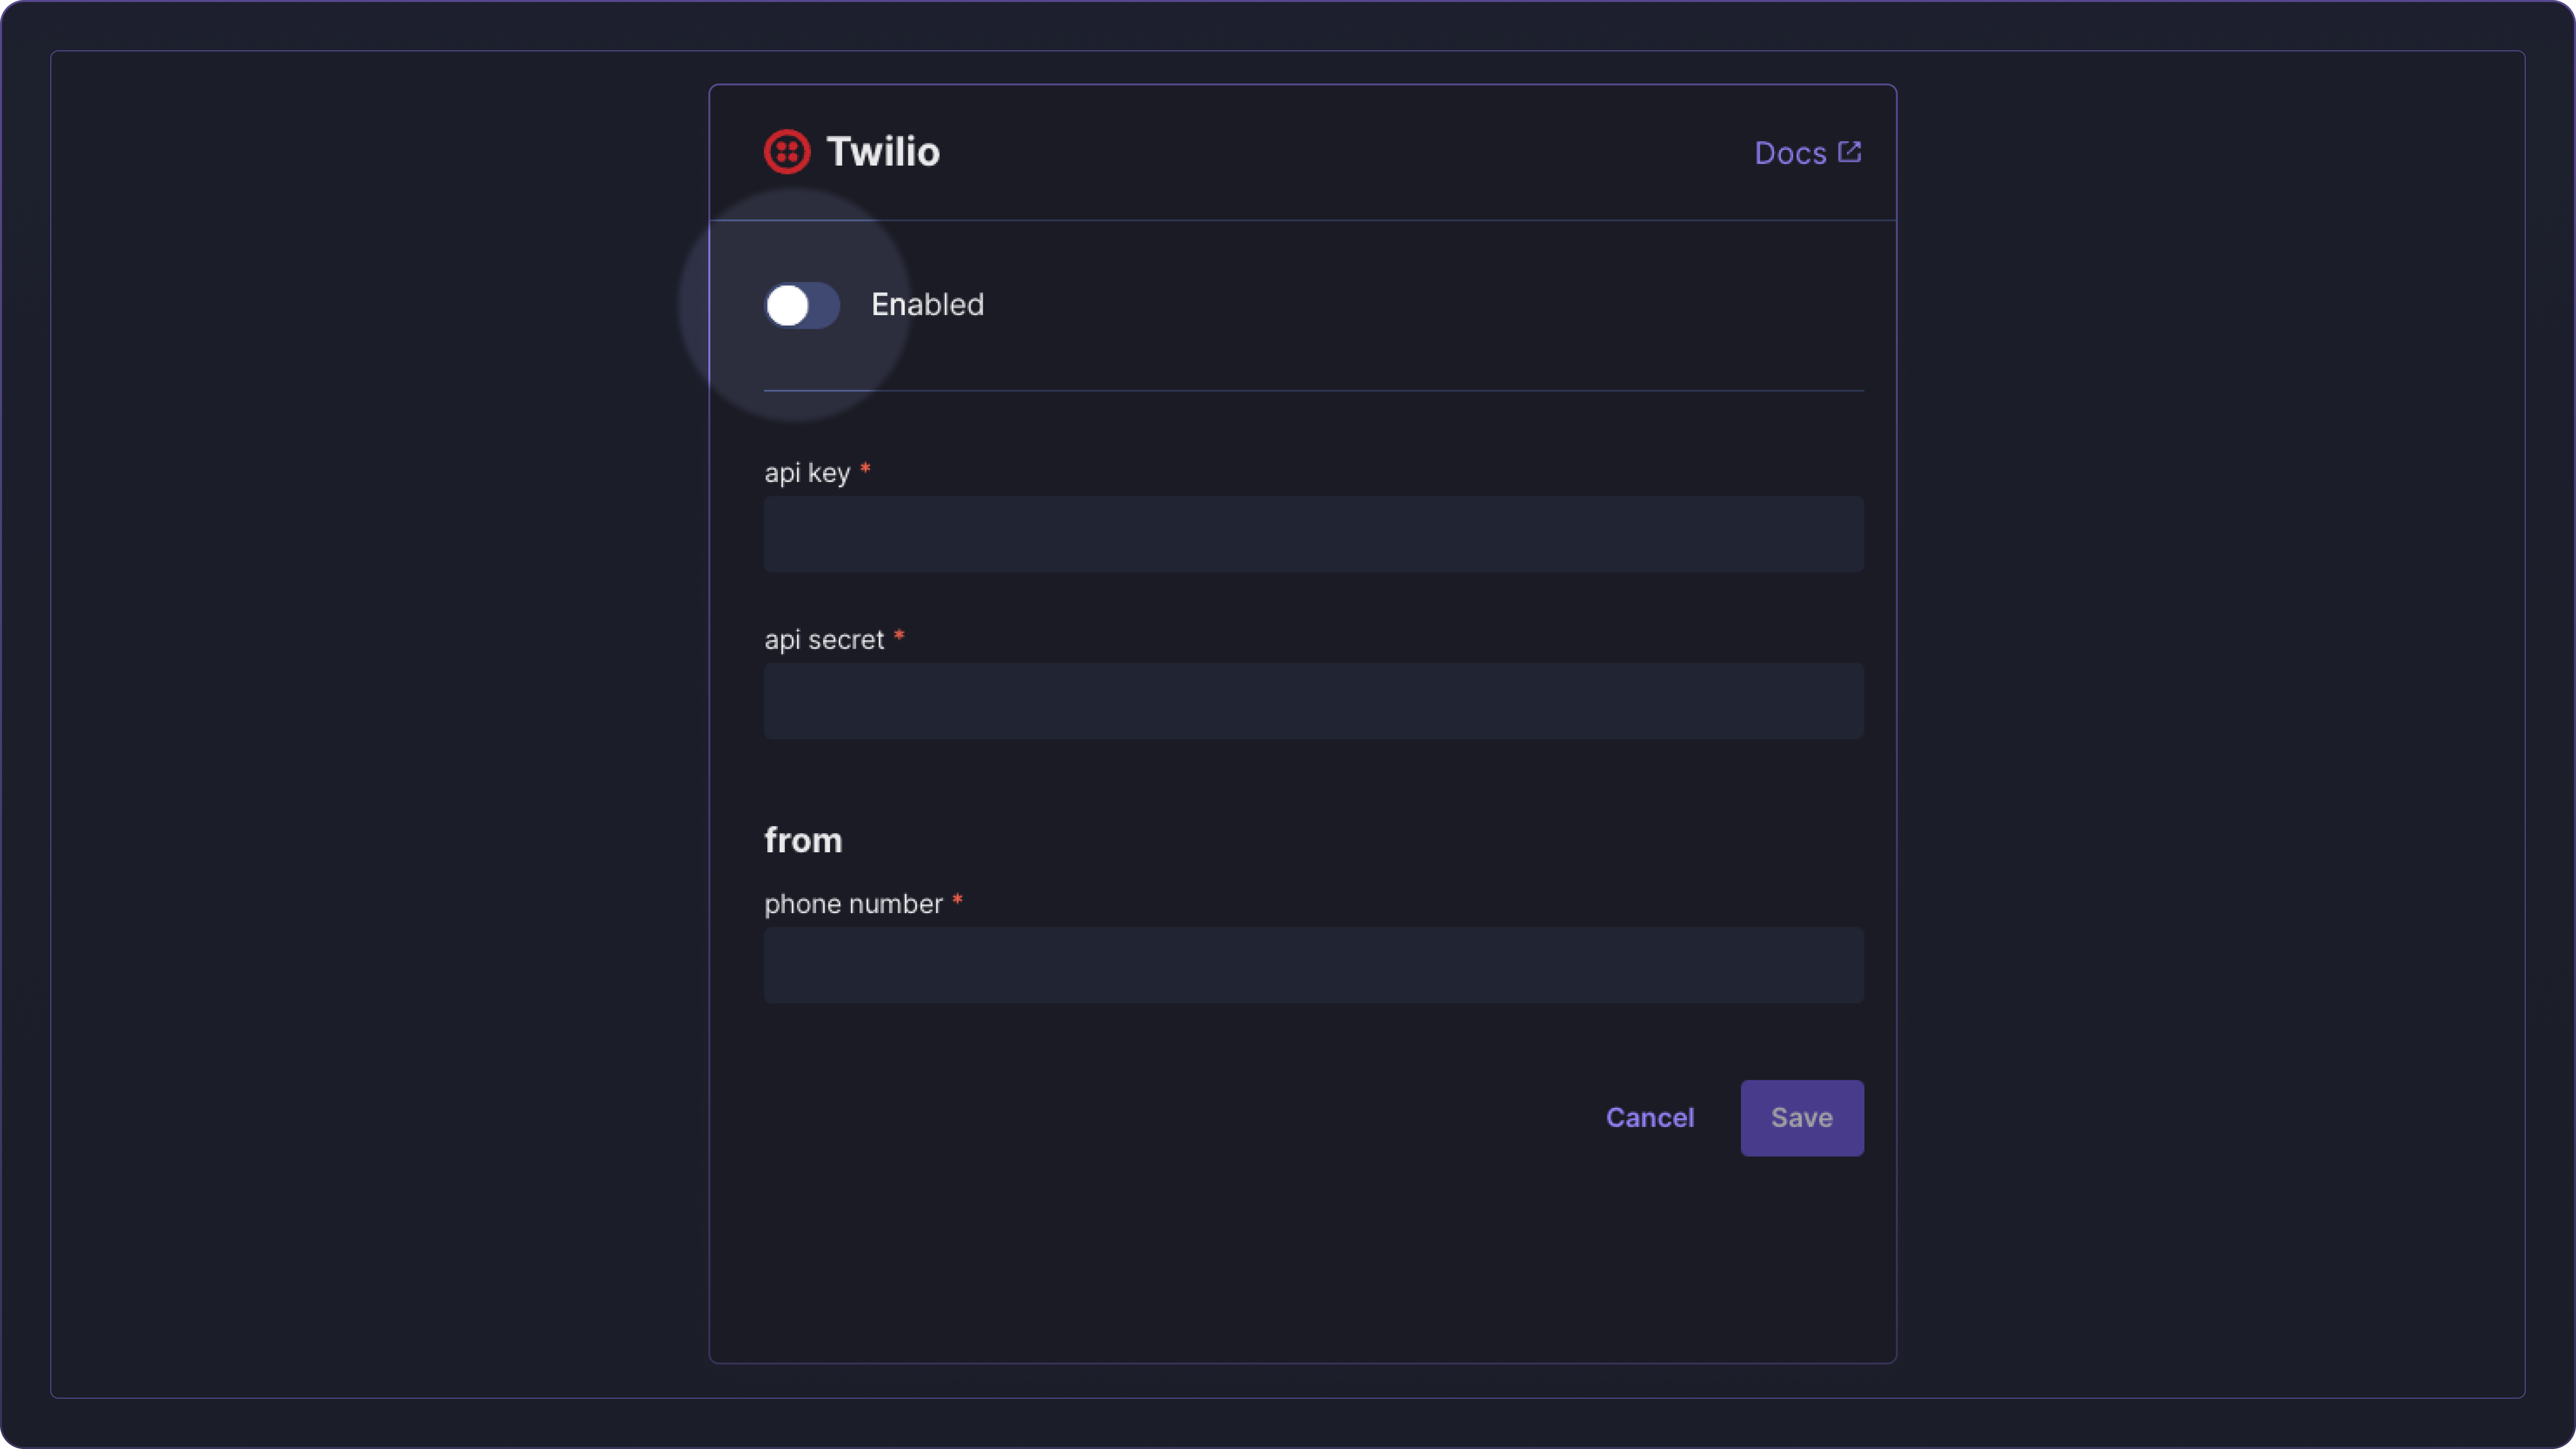Click the divider line below the Enabled toggle
2576x1449 pixels.
coord(1313,390)
